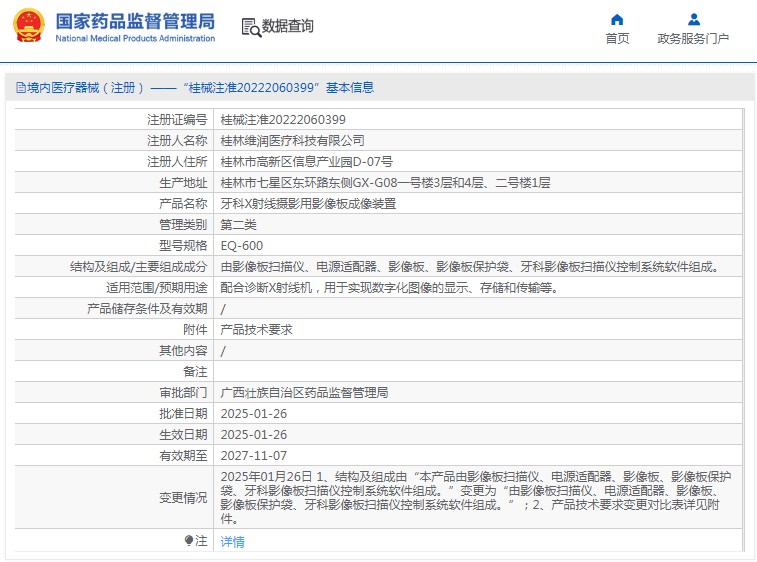
Task: Click the 生产地址 row label
Action: pyautogui.click(x=183, y=183)
